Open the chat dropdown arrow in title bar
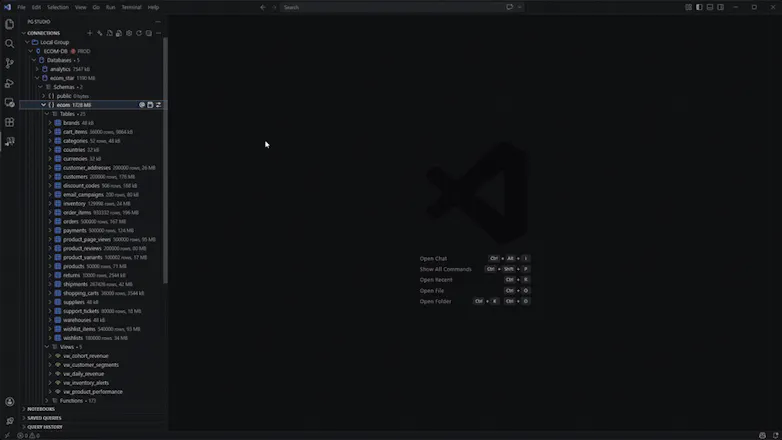The height and width of the screenshot is (440, 782). (x=520, y=7)
